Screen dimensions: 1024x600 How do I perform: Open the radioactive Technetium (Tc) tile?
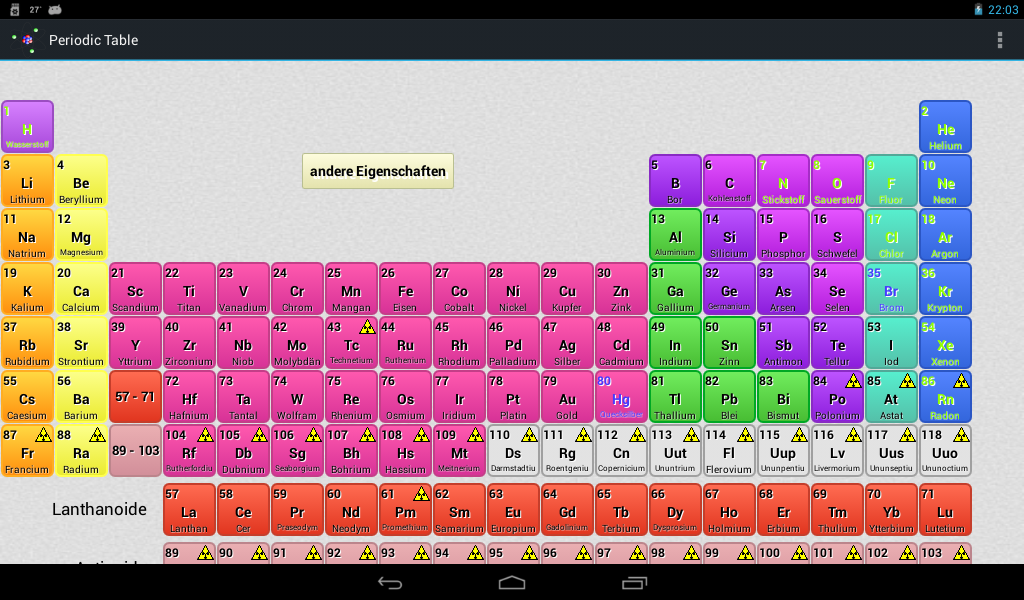[351, 343]
